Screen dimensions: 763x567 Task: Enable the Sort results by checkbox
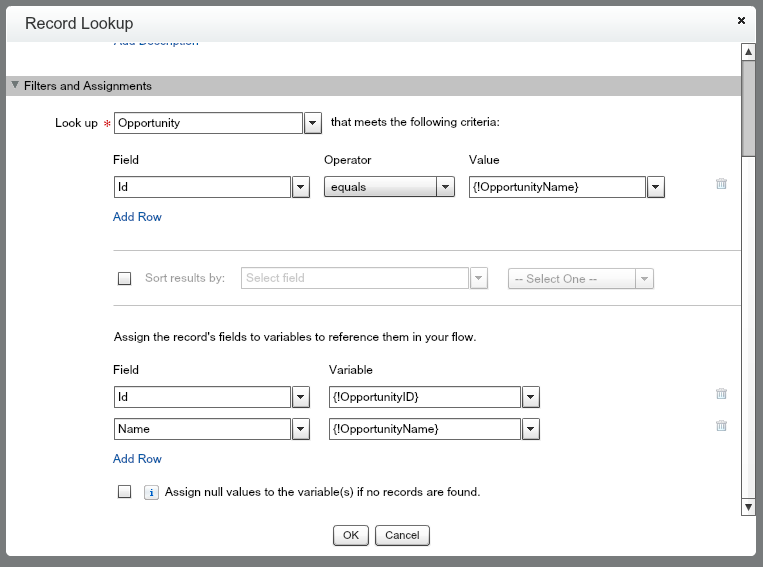click(125, 279)
